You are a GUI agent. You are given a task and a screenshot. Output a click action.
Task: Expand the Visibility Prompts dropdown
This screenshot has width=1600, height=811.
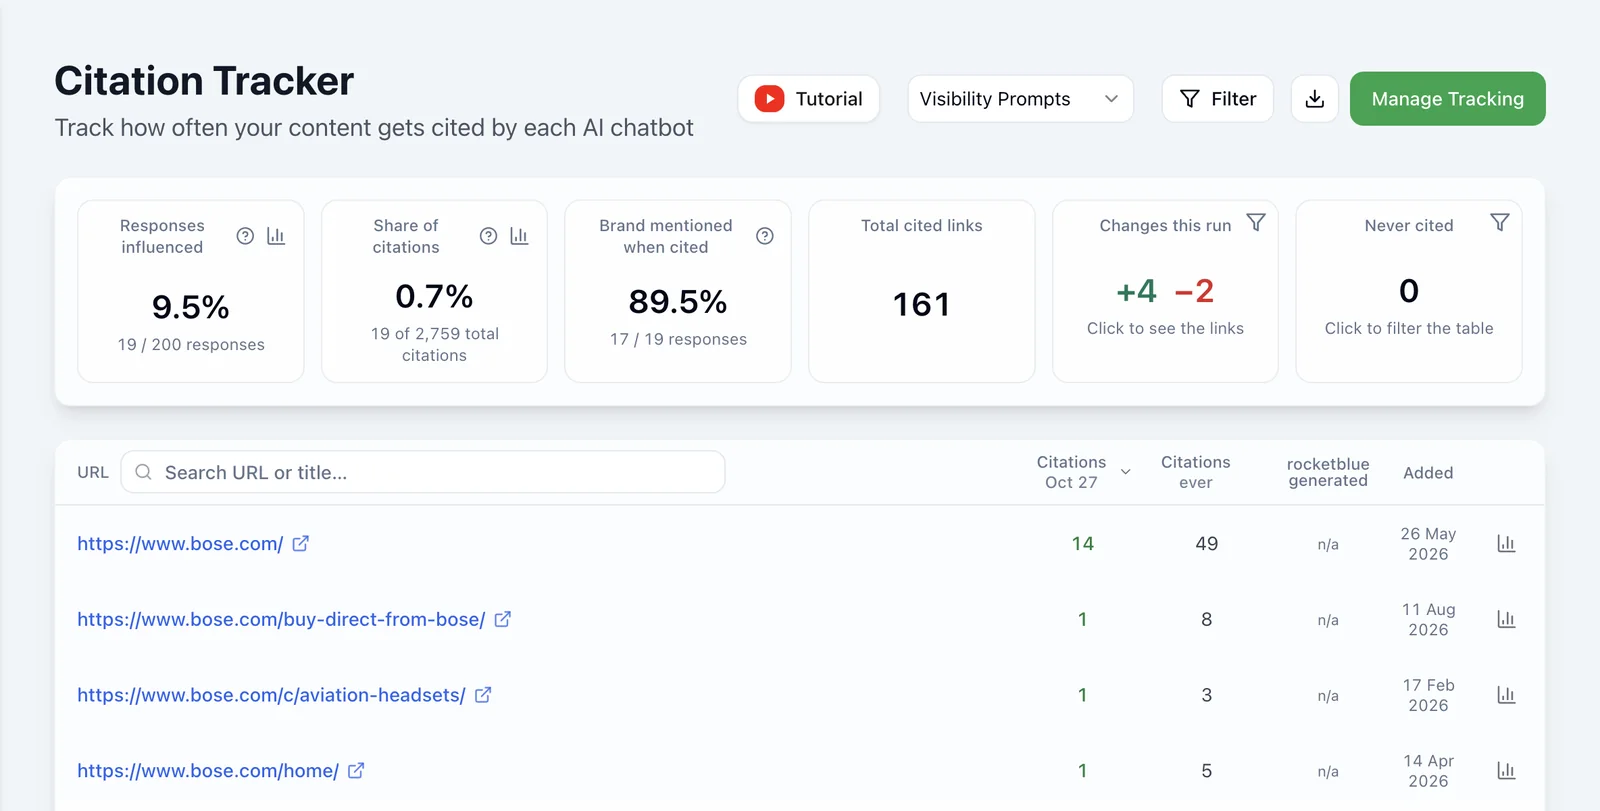[1020, 99]
